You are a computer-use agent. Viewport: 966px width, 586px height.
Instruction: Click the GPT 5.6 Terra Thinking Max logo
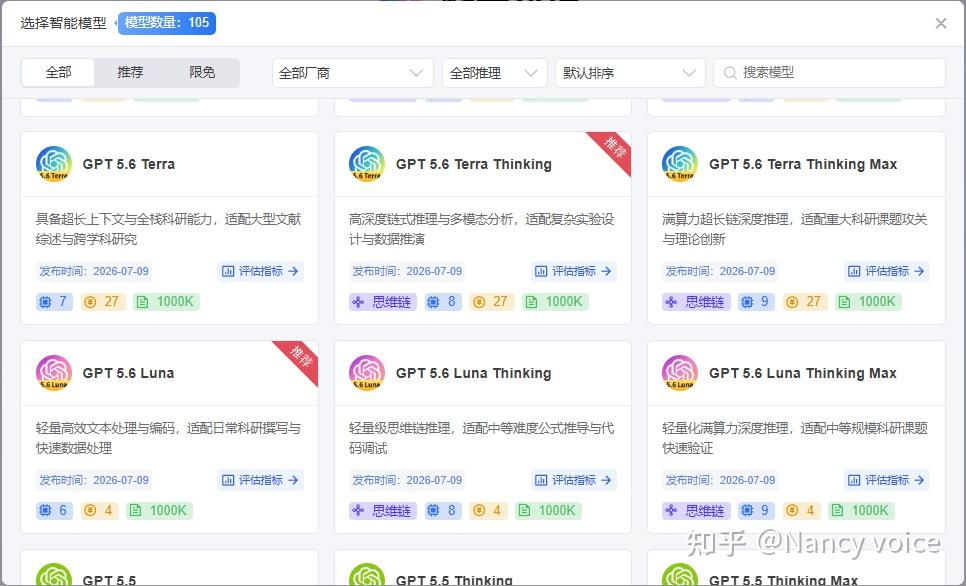[x=680, y=164]
